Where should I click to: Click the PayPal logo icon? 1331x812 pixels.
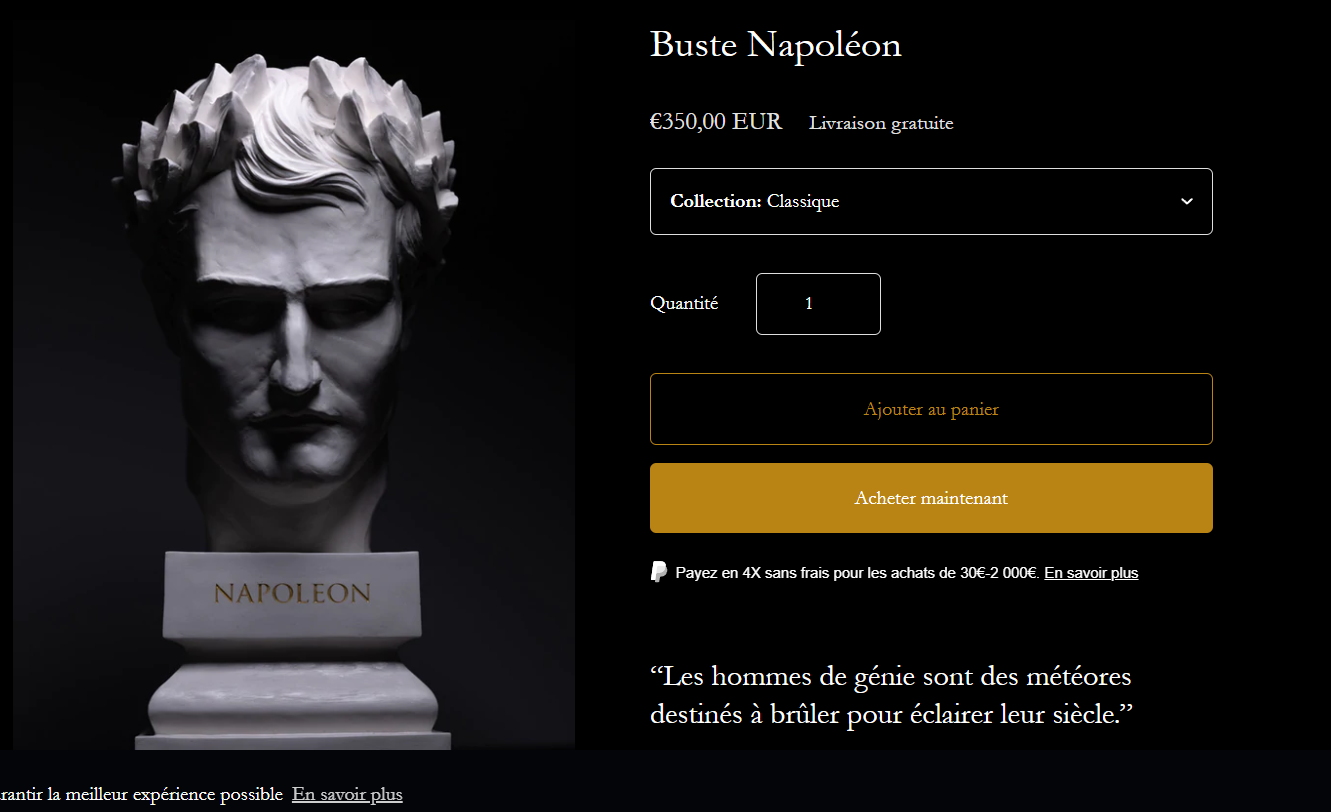659,572
